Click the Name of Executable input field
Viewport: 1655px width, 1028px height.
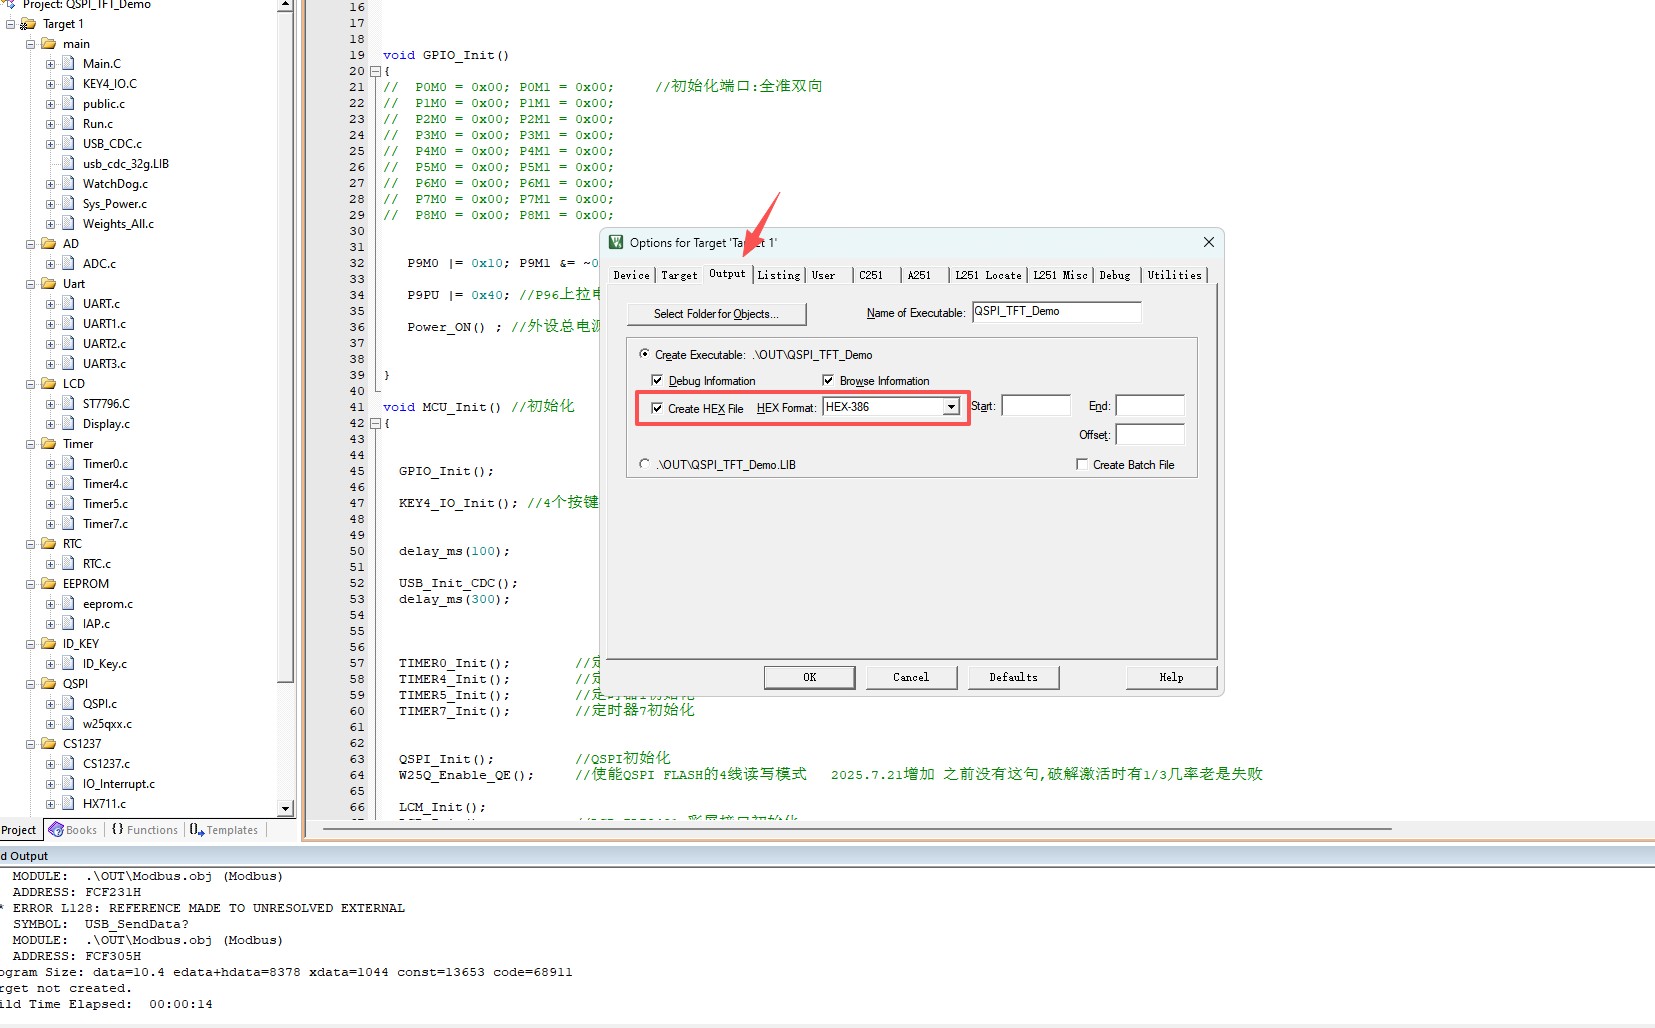point(1055,312)
